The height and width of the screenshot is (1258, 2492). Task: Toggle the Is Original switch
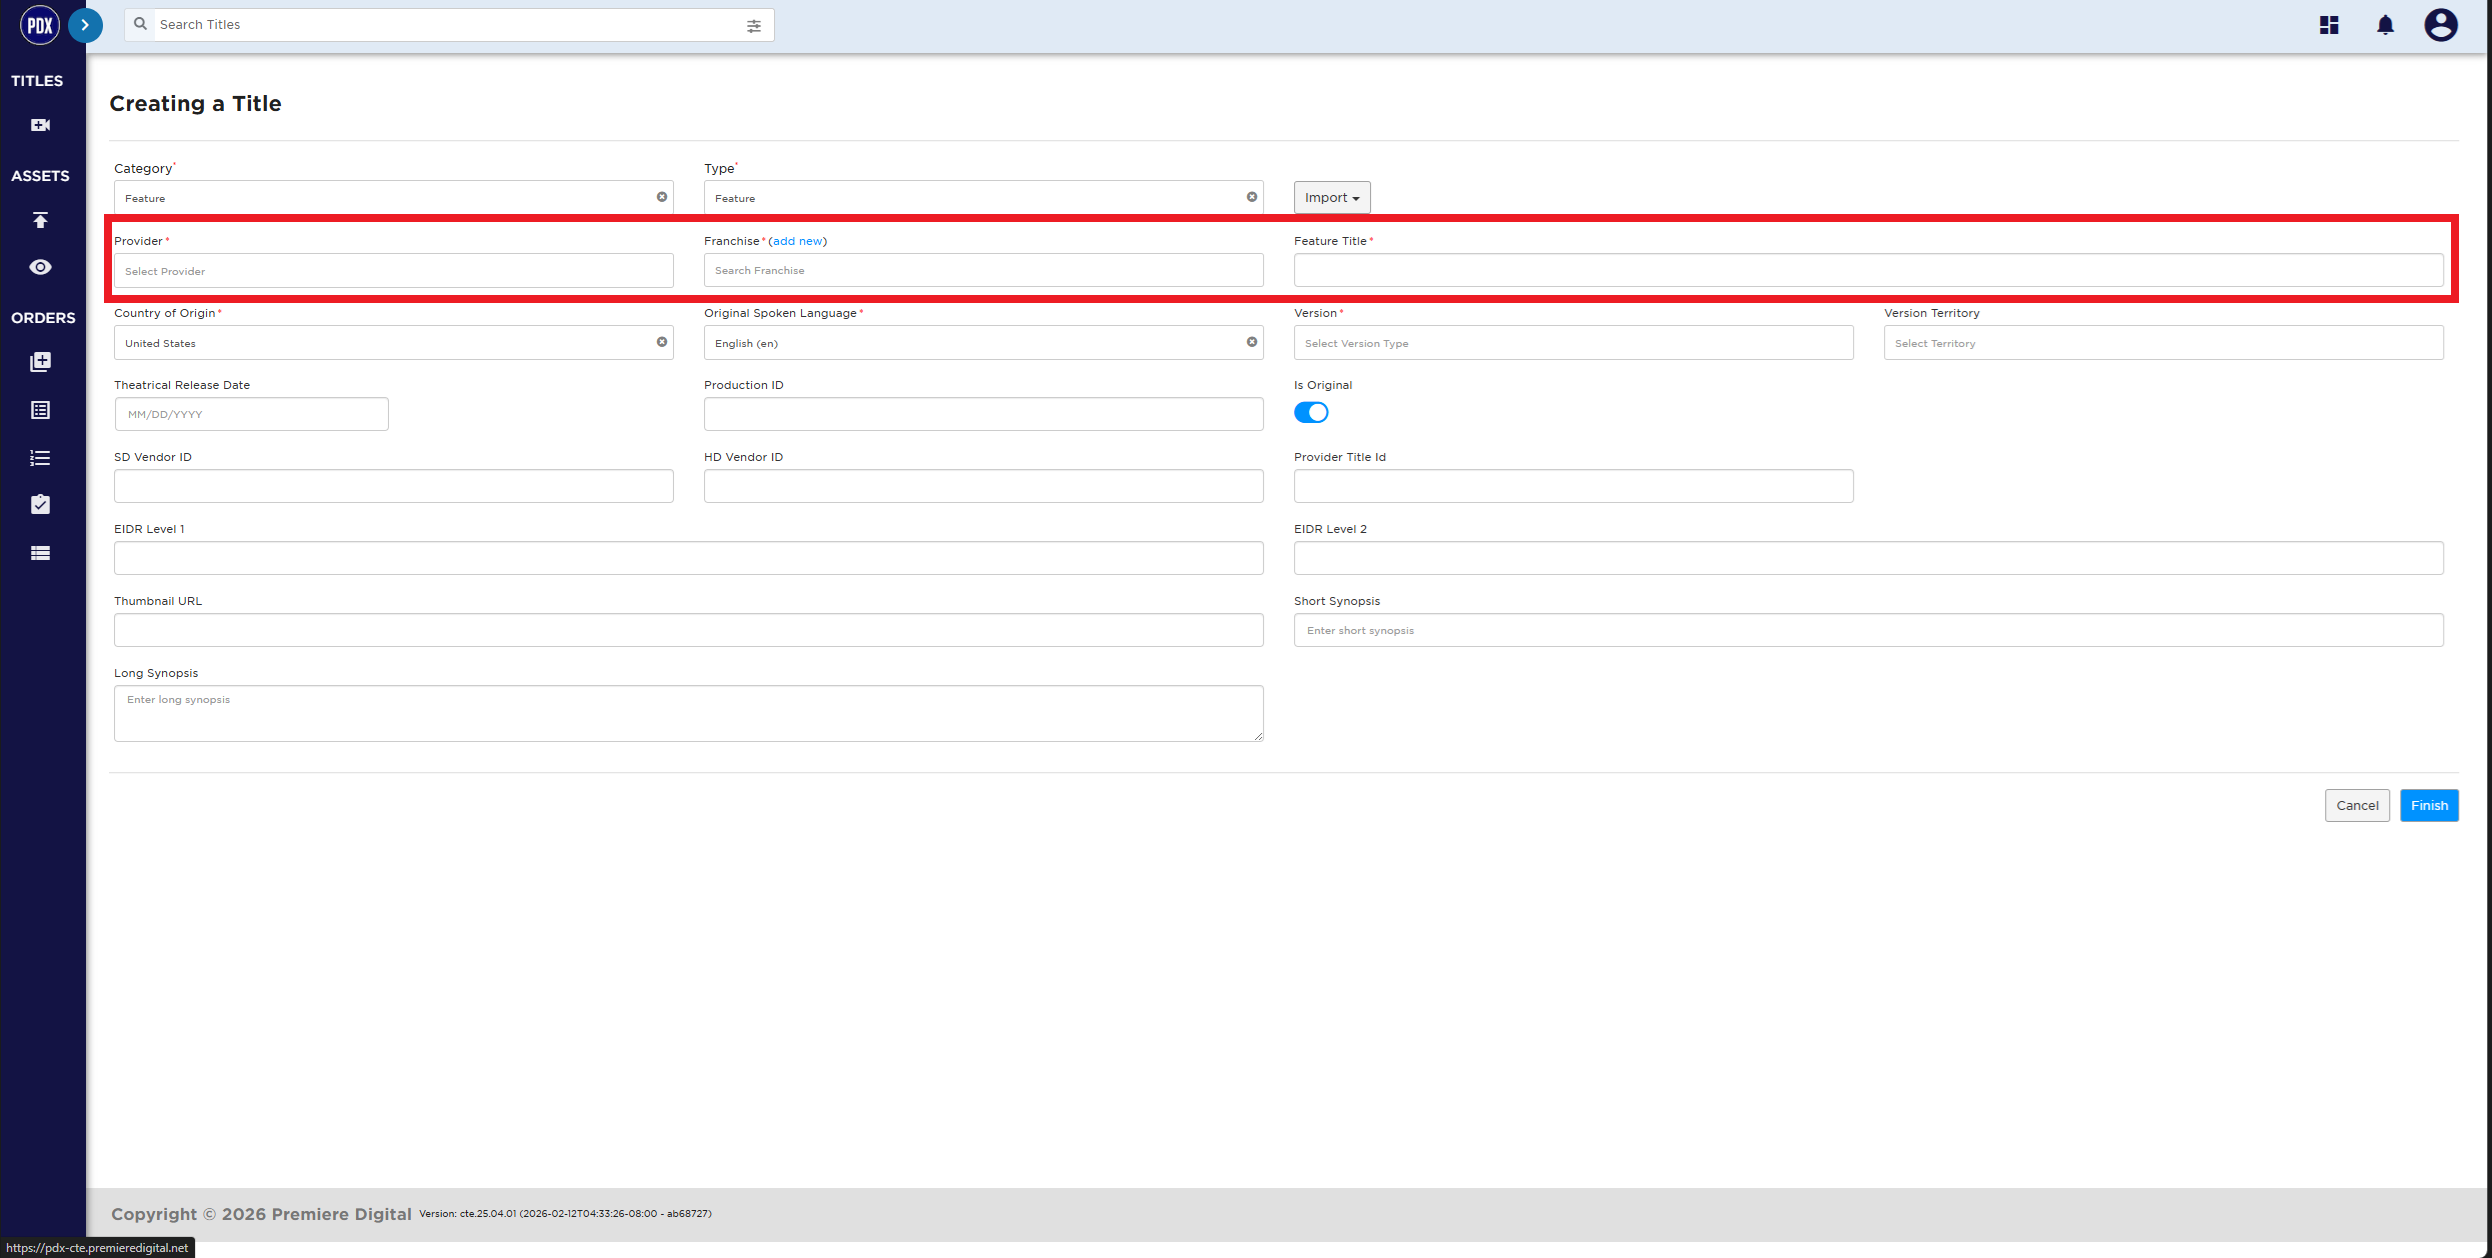1311,413
